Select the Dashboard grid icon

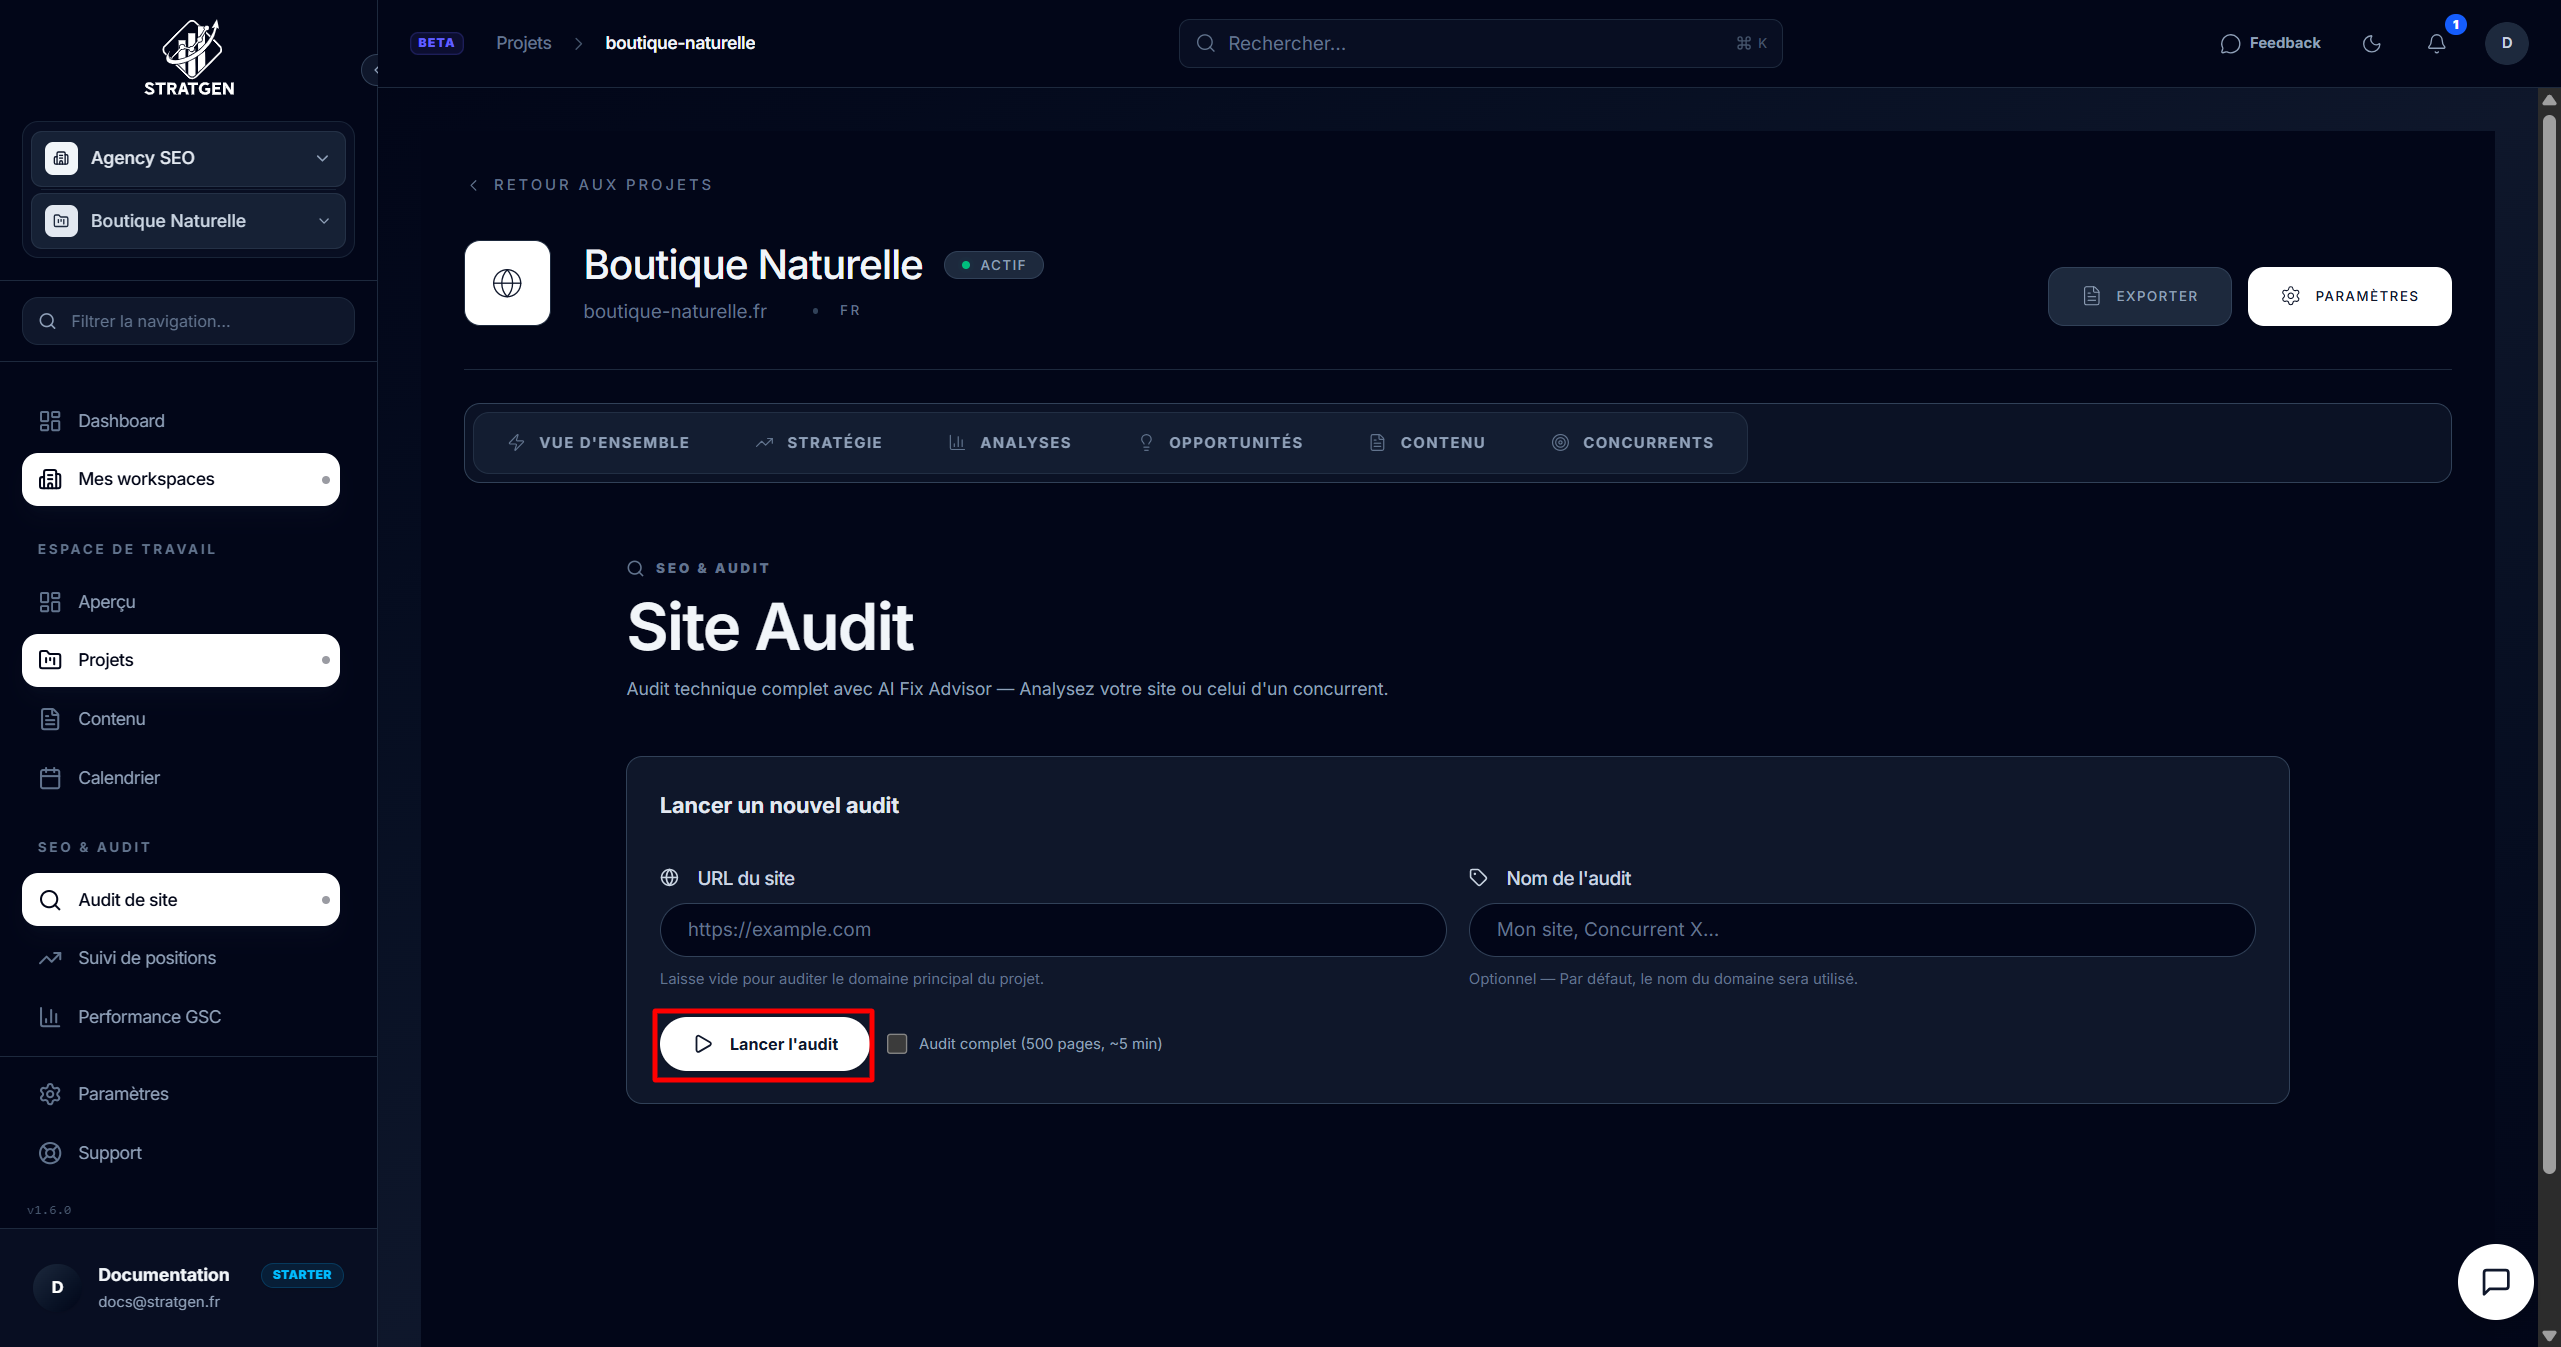(x=50, y=421)
